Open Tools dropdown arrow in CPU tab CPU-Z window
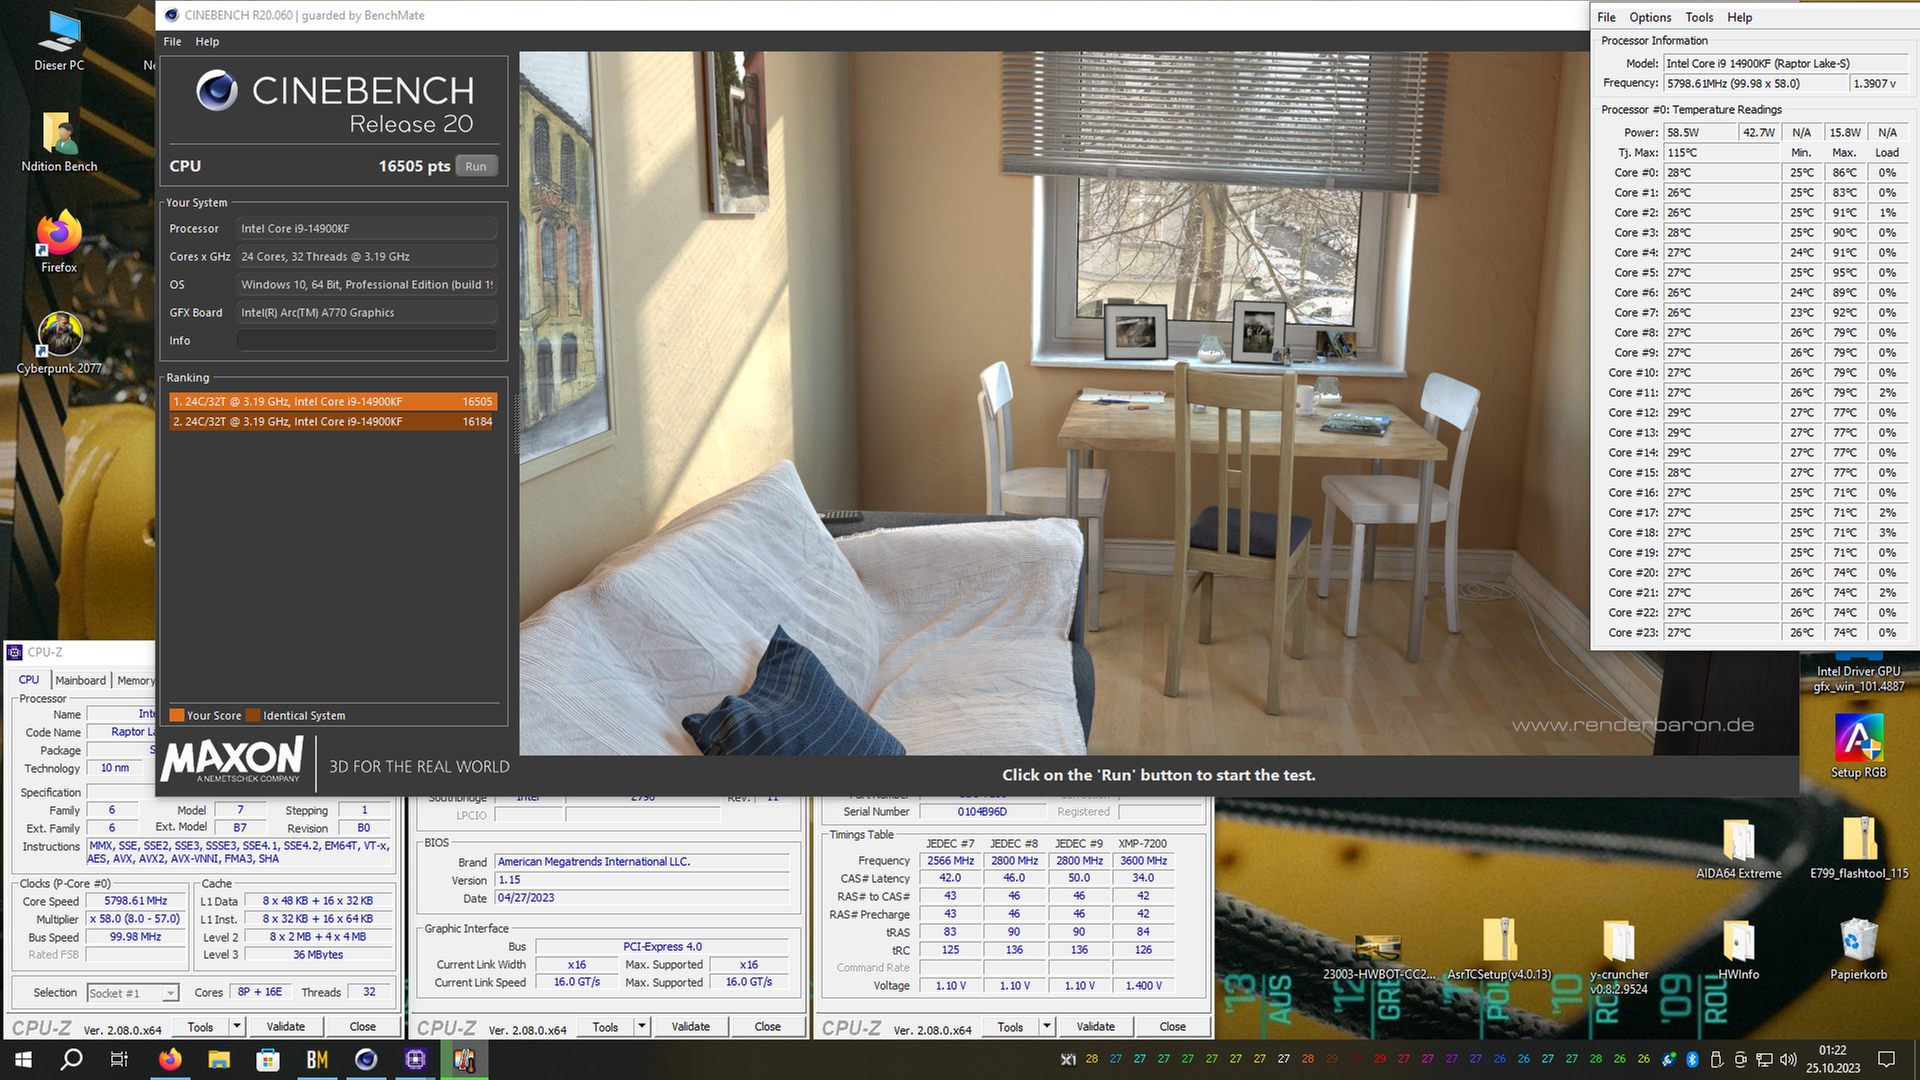 coord(237,1026)
